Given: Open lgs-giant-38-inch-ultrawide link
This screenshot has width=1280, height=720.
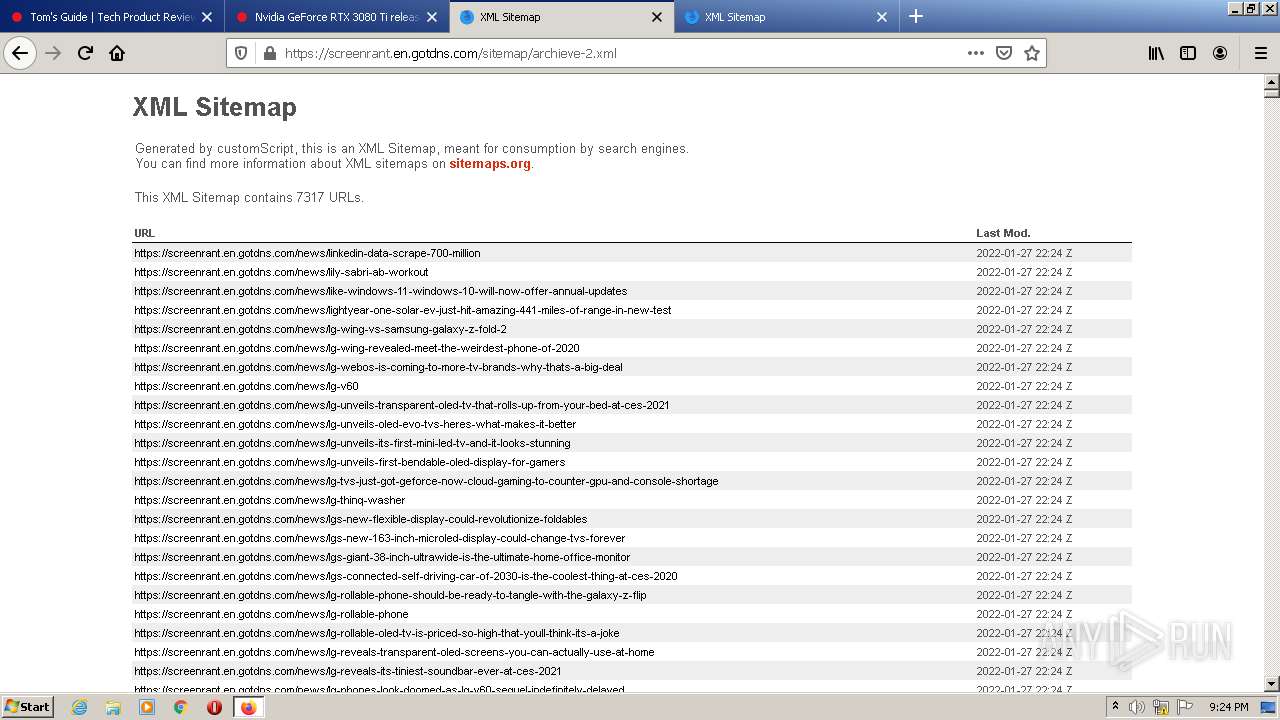Looking at the screenshot, I should (x=382, y=557).
